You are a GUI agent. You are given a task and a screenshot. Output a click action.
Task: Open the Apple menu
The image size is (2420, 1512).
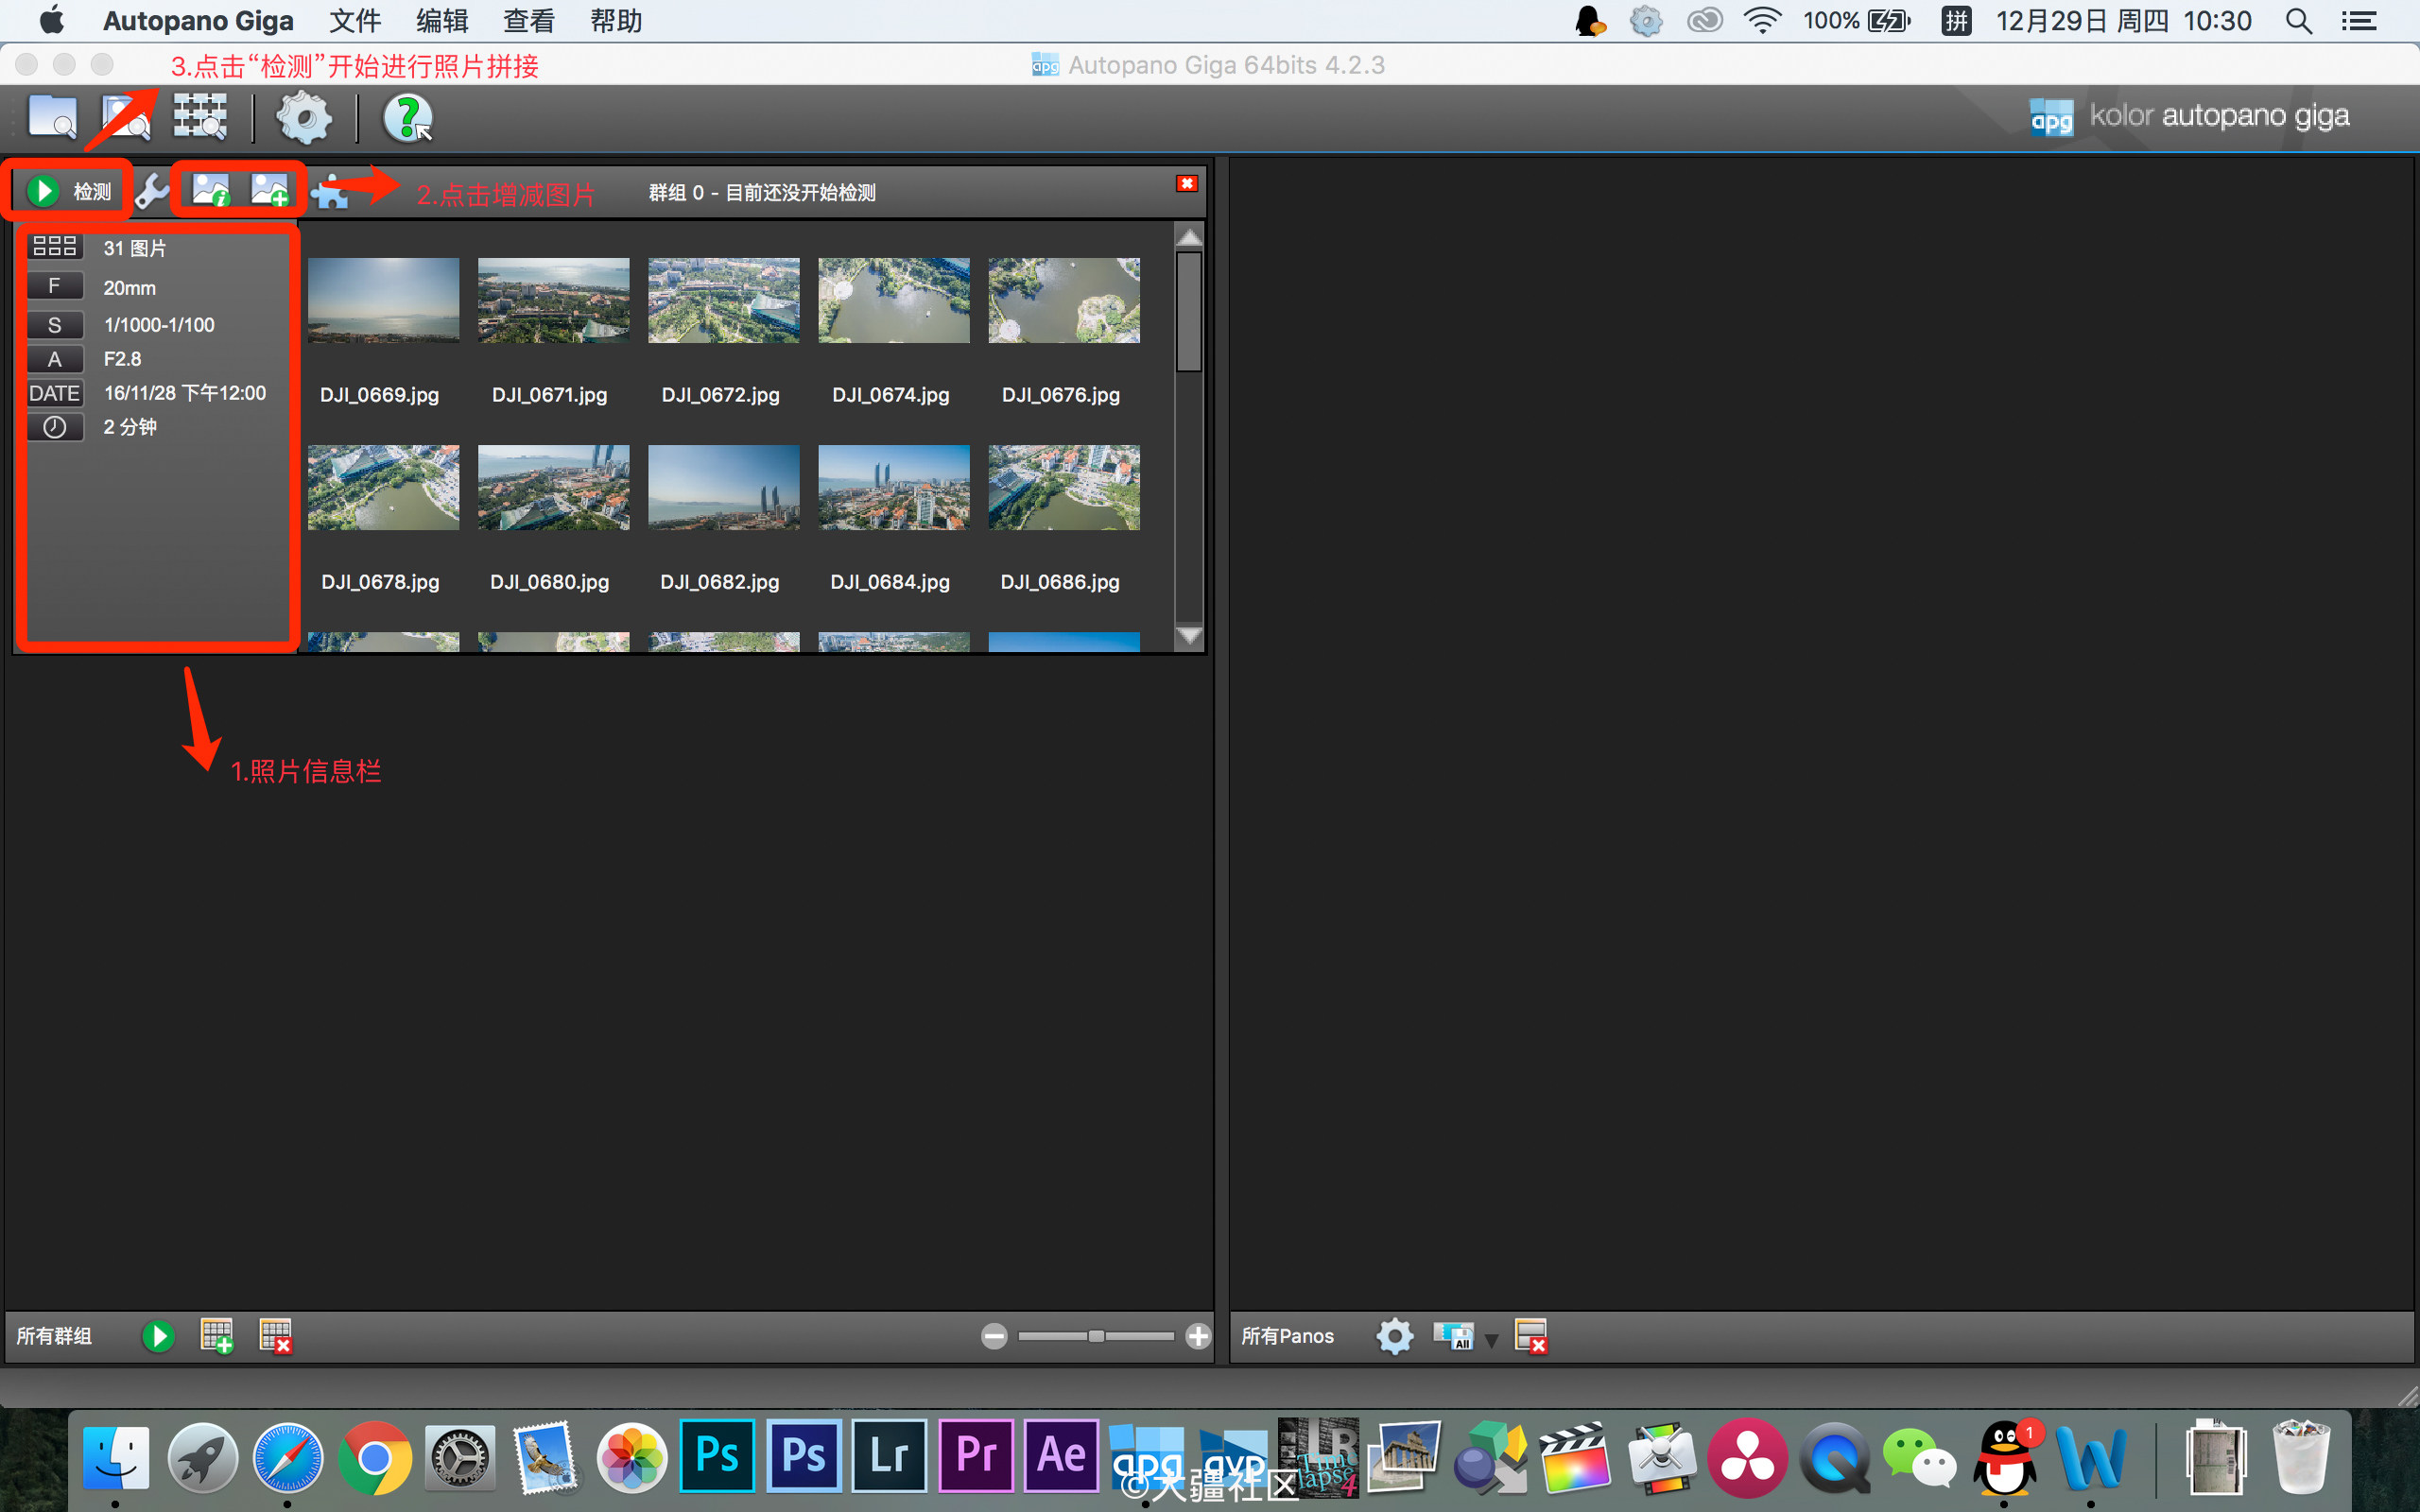pos(51,20)
